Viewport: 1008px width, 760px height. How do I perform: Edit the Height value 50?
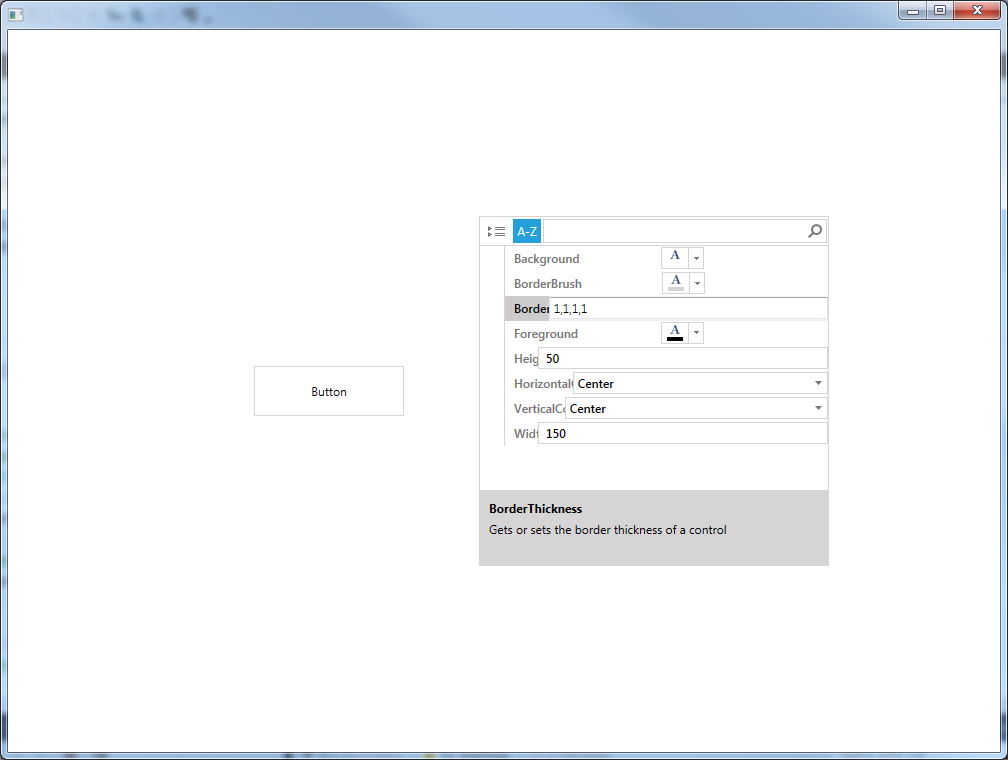683,359
